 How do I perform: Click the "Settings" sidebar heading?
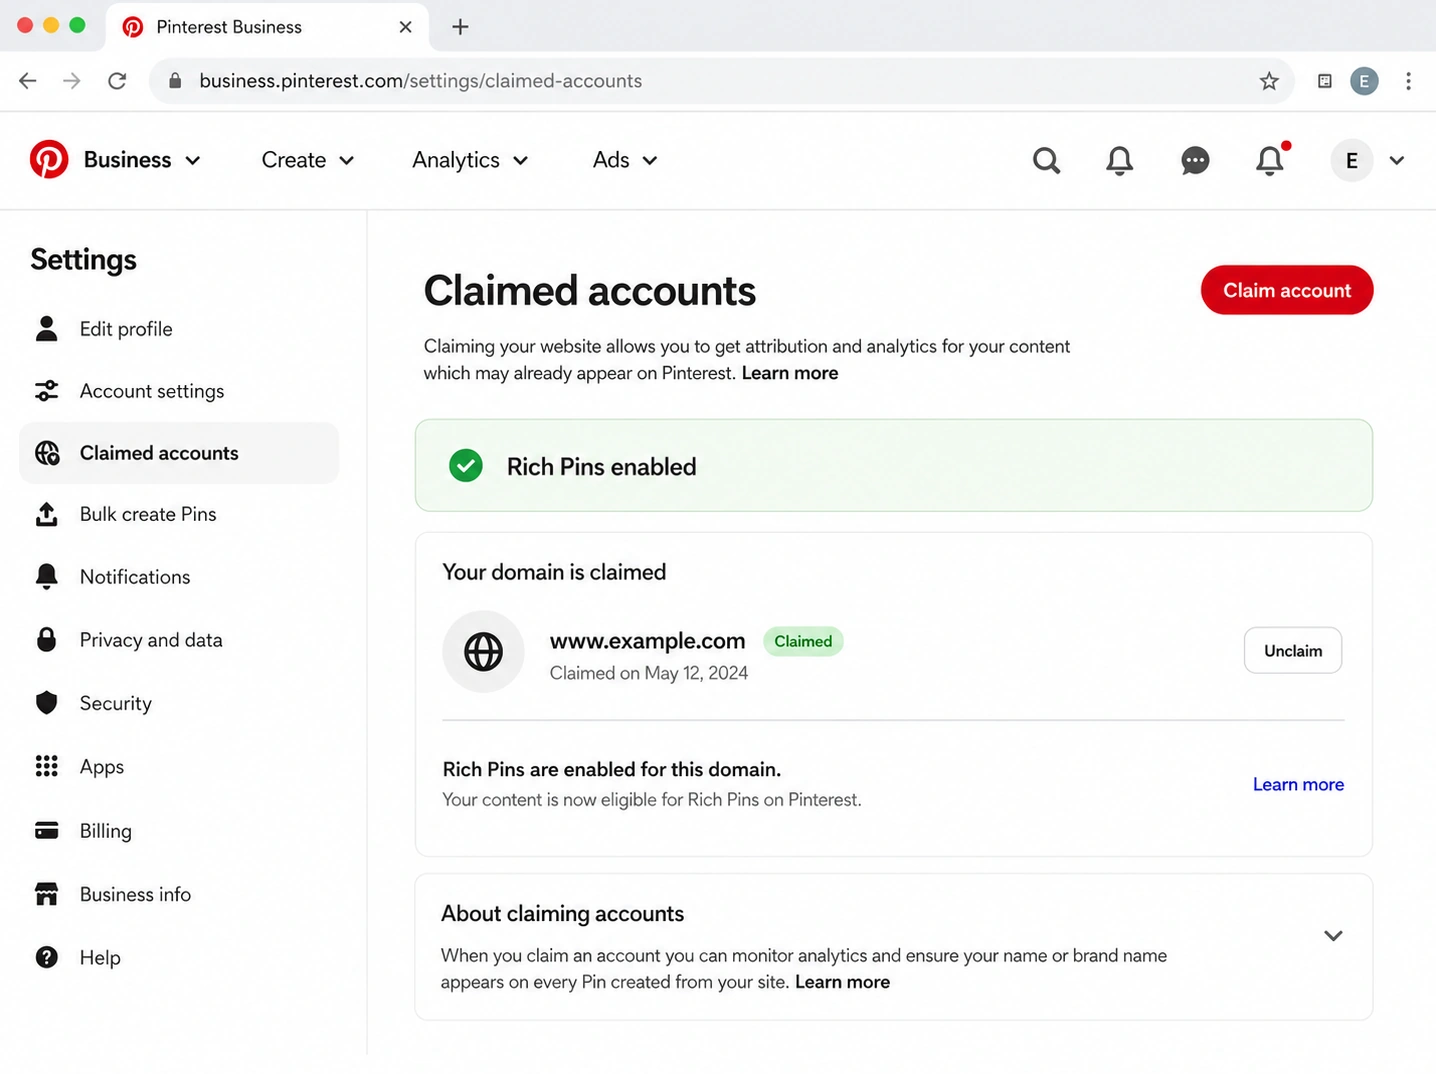pos(84,260)
